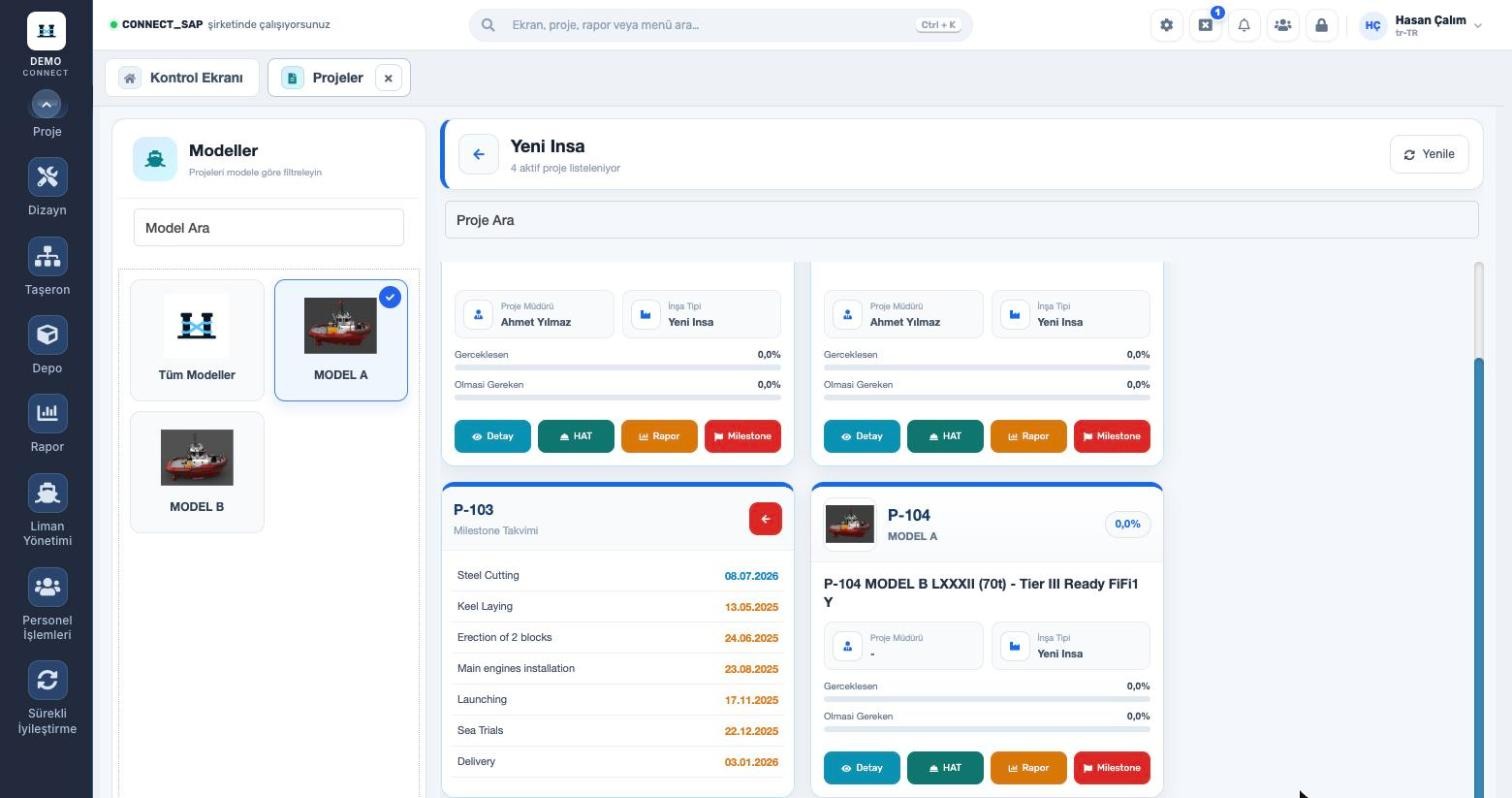Select the MODEL B filter card

tap(197, 472)
